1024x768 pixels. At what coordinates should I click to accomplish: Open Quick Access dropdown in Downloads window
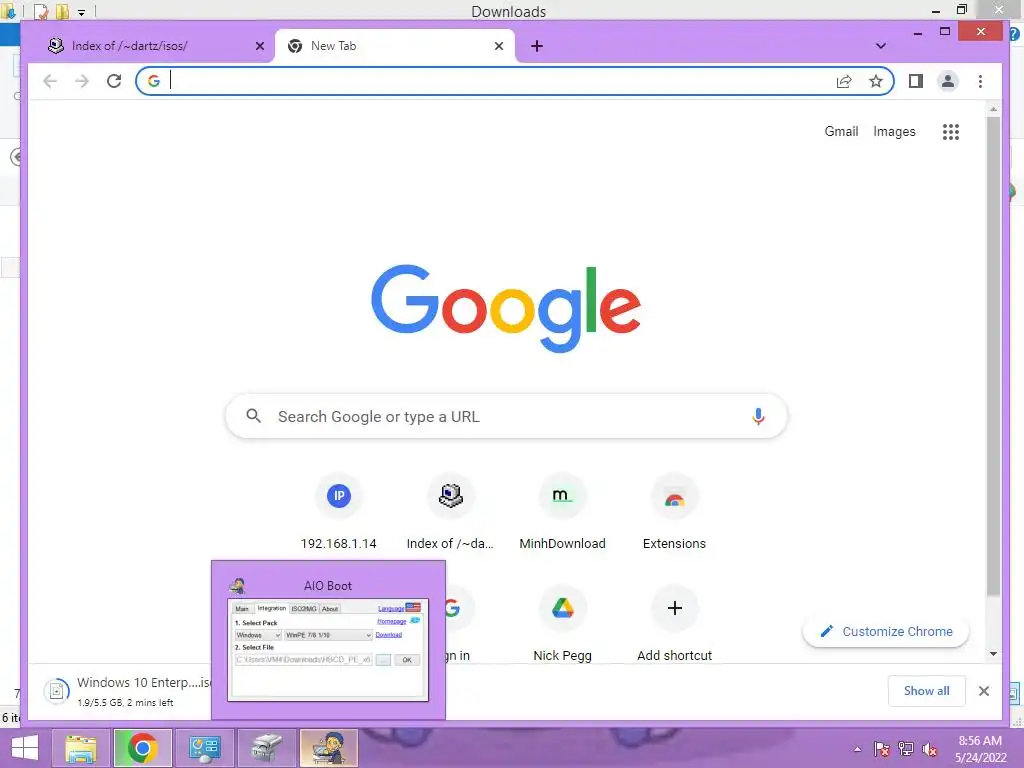coord(81,12)
